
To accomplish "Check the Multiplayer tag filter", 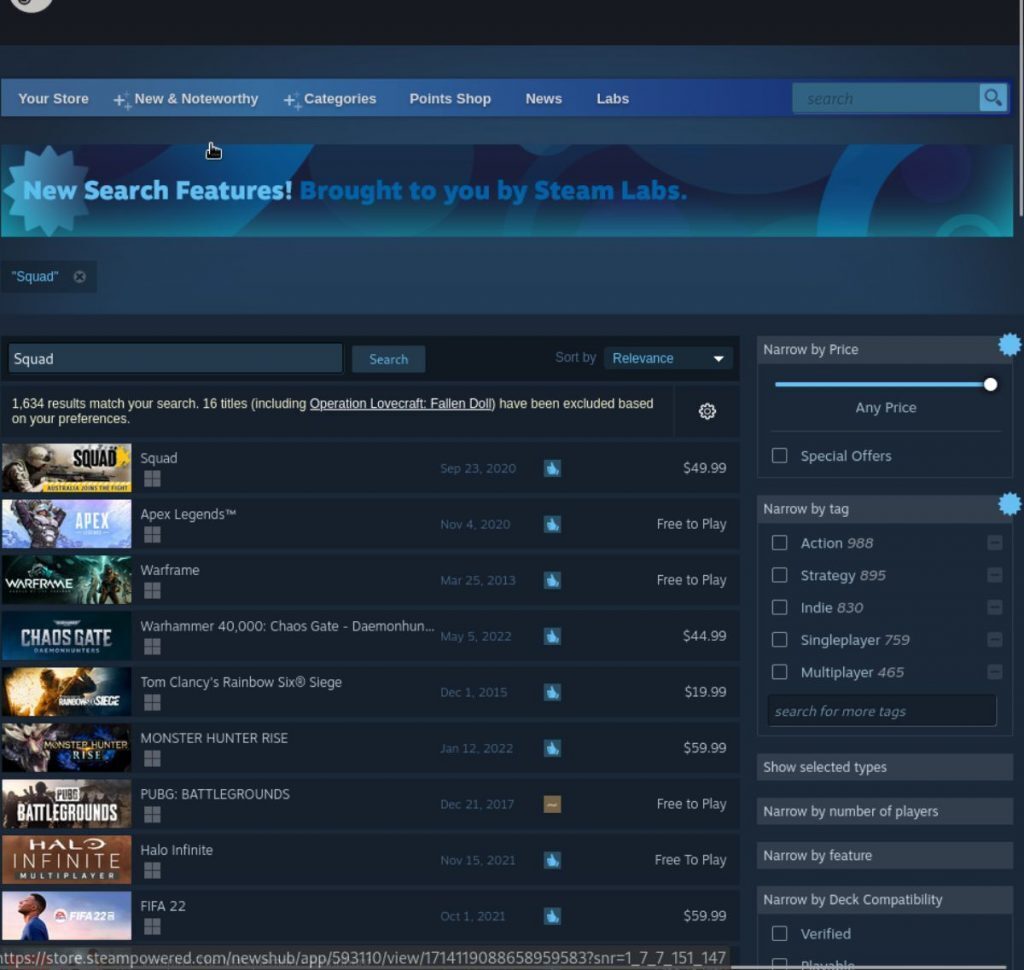I will click(x=779, y=672).
